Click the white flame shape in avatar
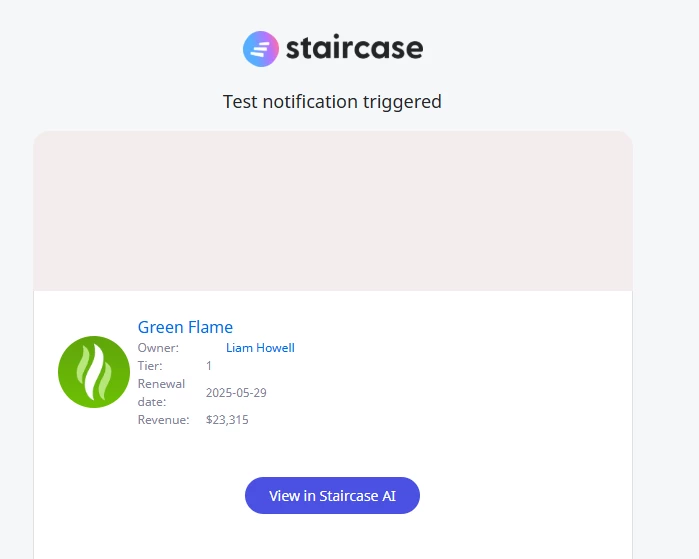Image resolution: width=699 pixels, height=559 pixels. coord(95,372)
